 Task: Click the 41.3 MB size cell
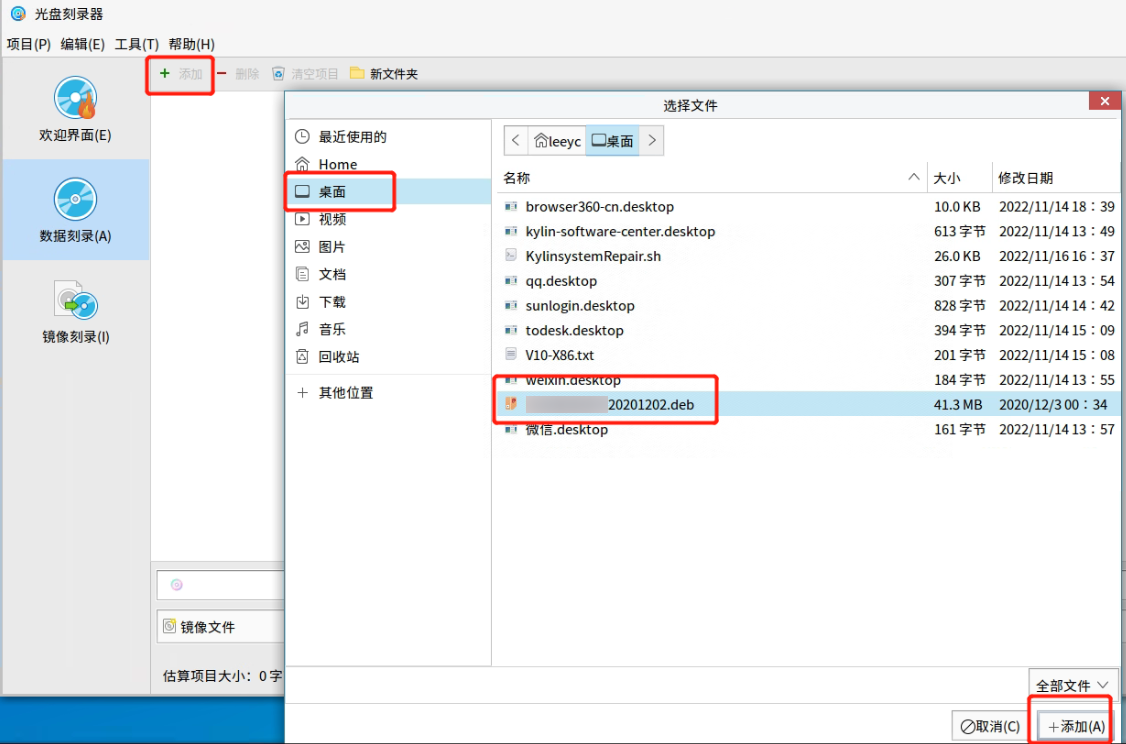(x=958, y=404)
